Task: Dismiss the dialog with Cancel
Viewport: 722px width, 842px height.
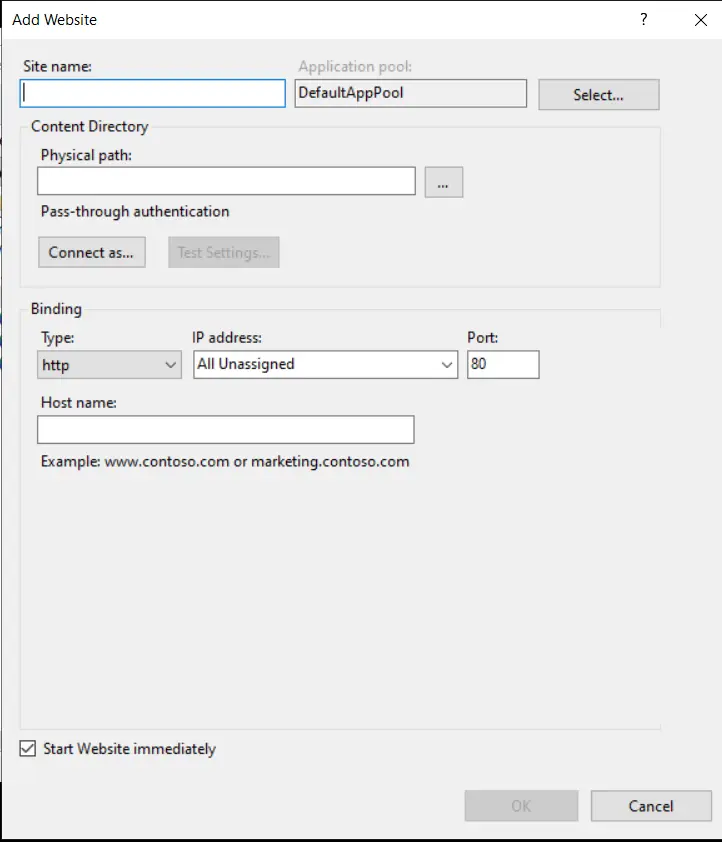Action: point(650,806)
